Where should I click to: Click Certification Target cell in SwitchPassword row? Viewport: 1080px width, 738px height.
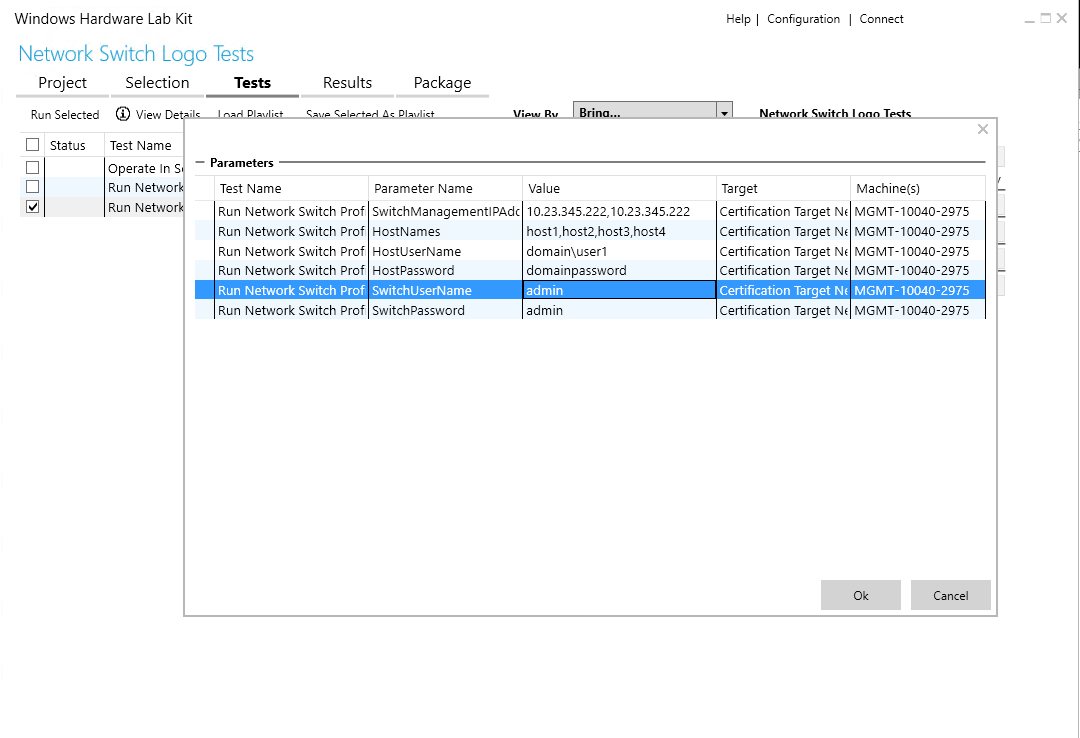click(783, 310)
